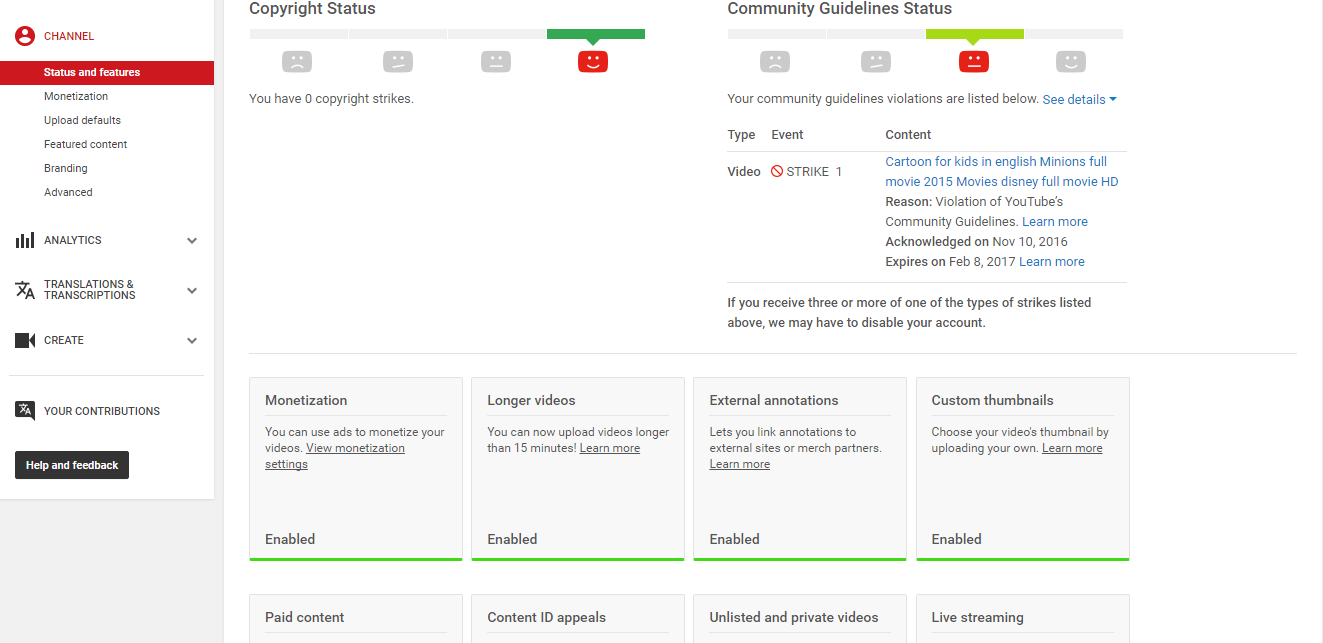Open Upload defaults menu item

(82, 120)
